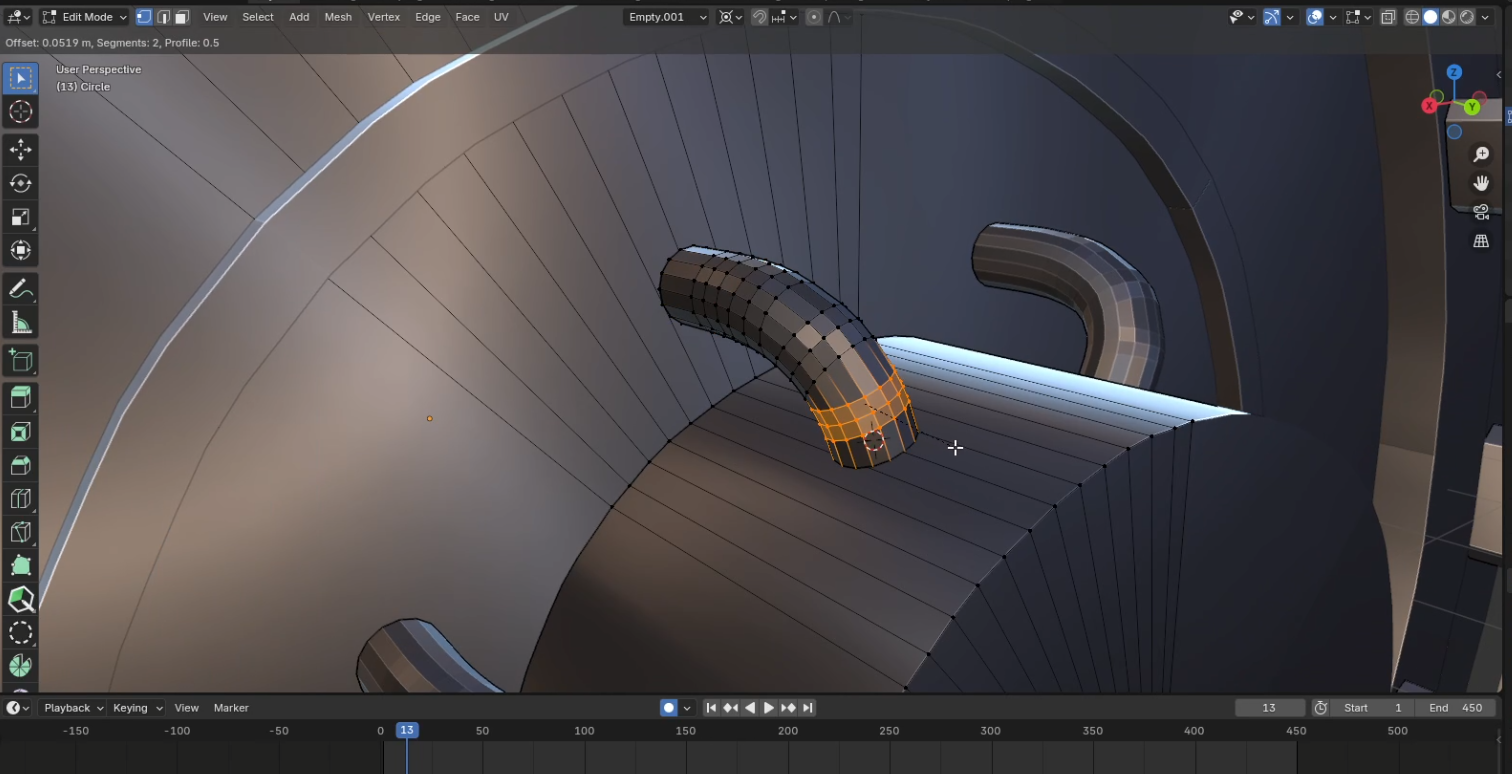The height and width of the screenshot is (774, 1512).
Task: Select the Measure tool
Action: 20,322
